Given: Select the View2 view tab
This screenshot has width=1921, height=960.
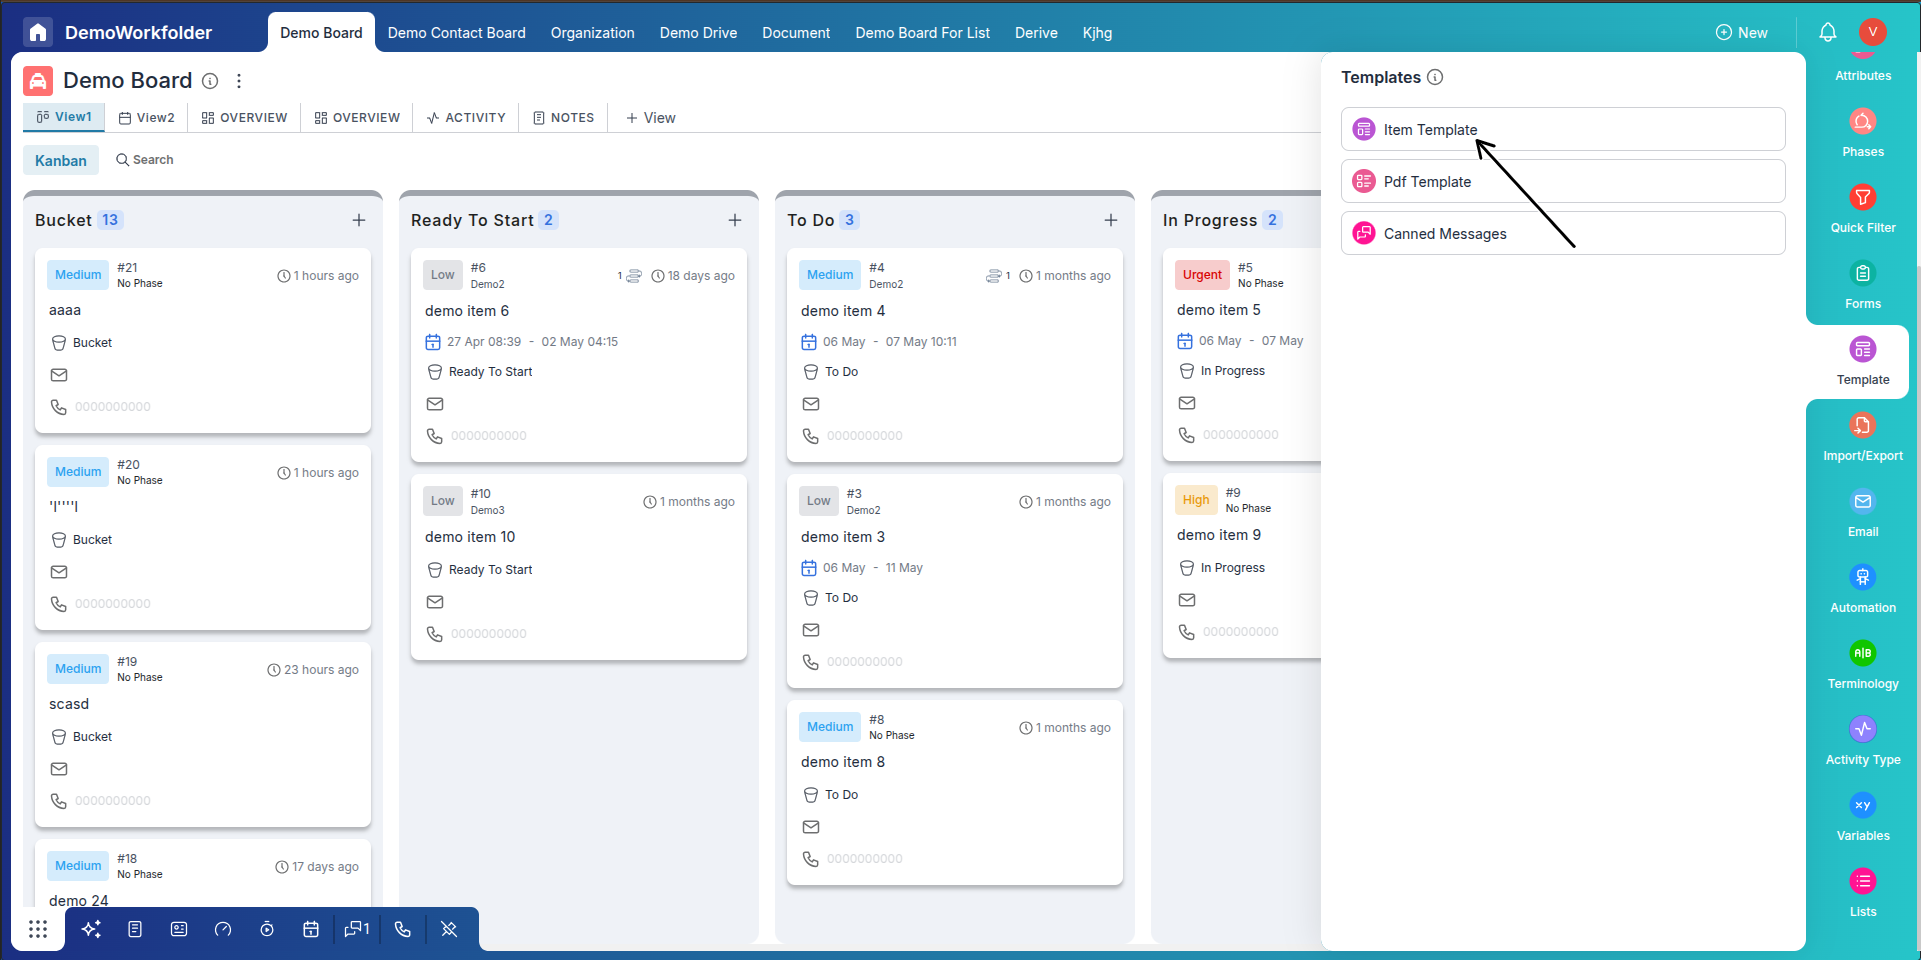Looking at the screenshot, I should tap(147, 117).
